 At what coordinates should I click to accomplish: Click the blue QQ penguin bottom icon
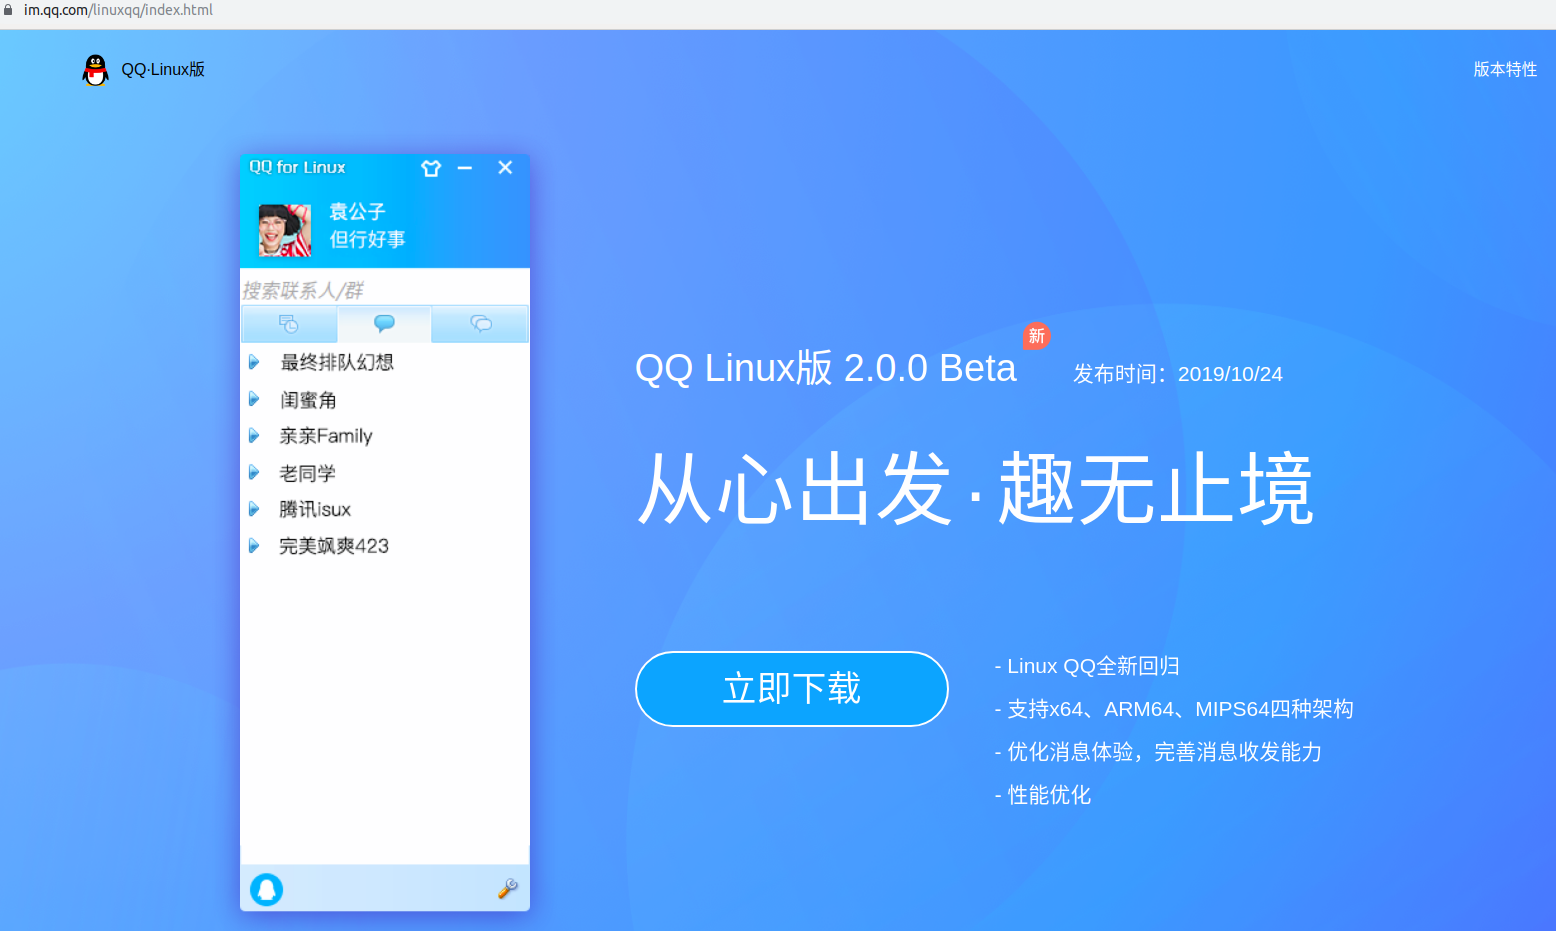(x=267, y=889)
